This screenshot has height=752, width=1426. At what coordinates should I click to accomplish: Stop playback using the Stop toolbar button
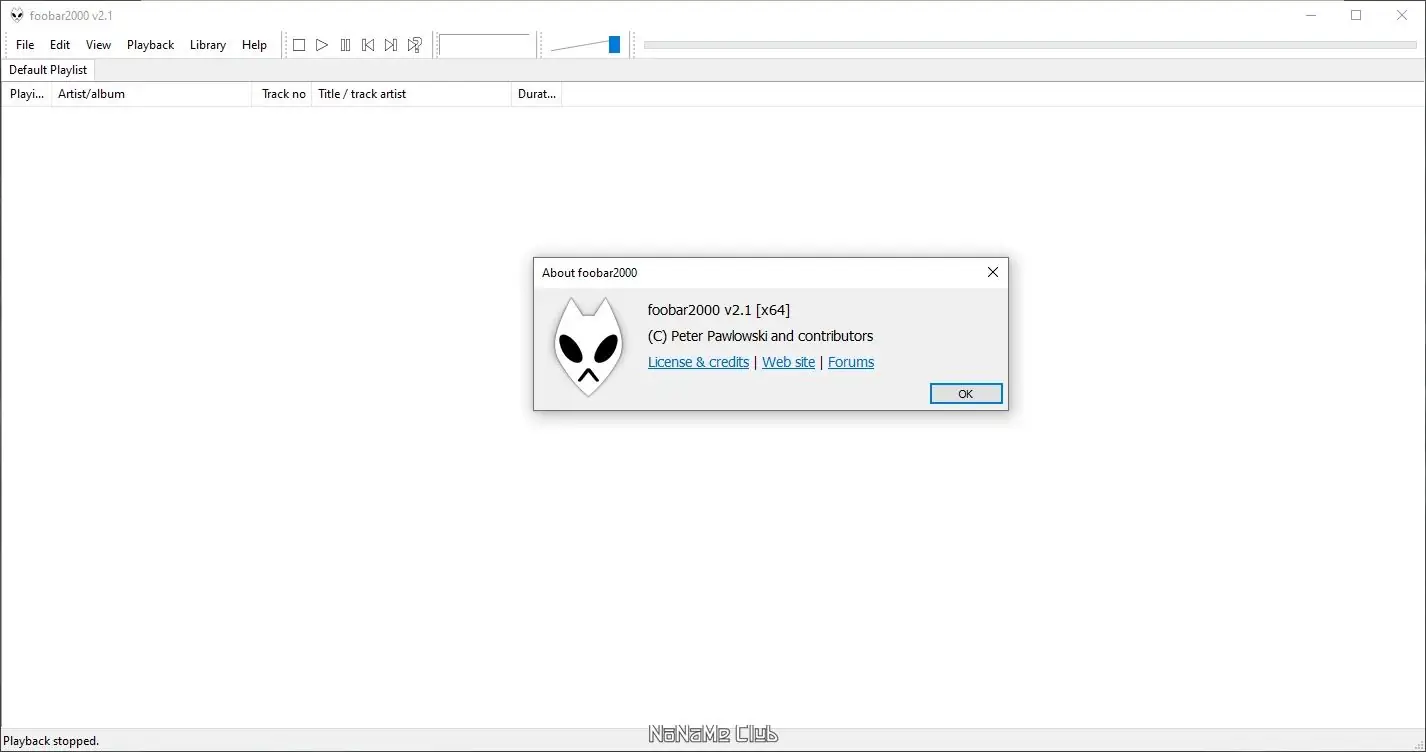pyautogui.click(x=298, y=45)
